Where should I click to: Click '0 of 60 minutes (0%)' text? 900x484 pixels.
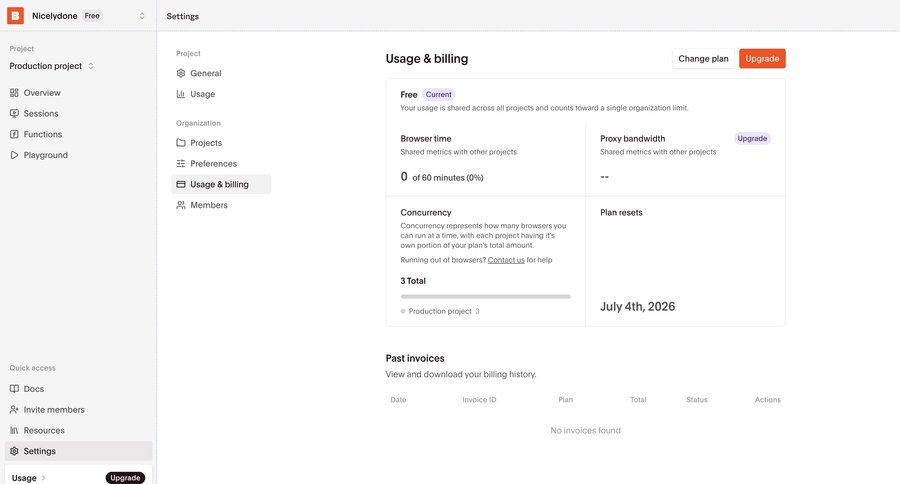442,177
